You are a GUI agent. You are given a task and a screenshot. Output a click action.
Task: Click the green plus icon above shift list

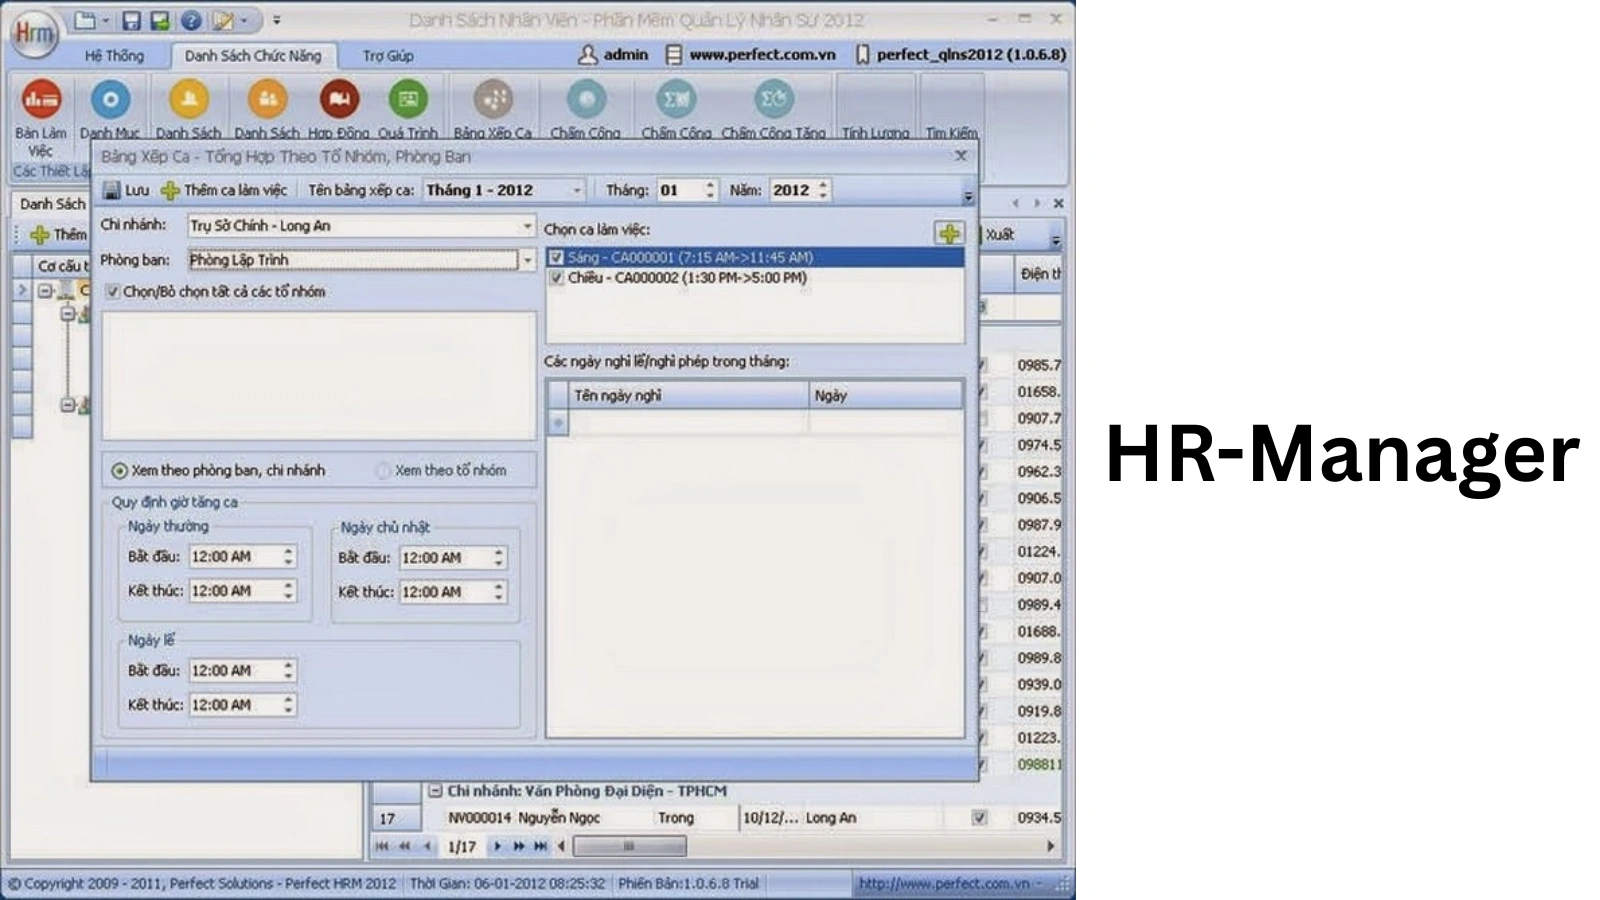[x=948, y=233]
